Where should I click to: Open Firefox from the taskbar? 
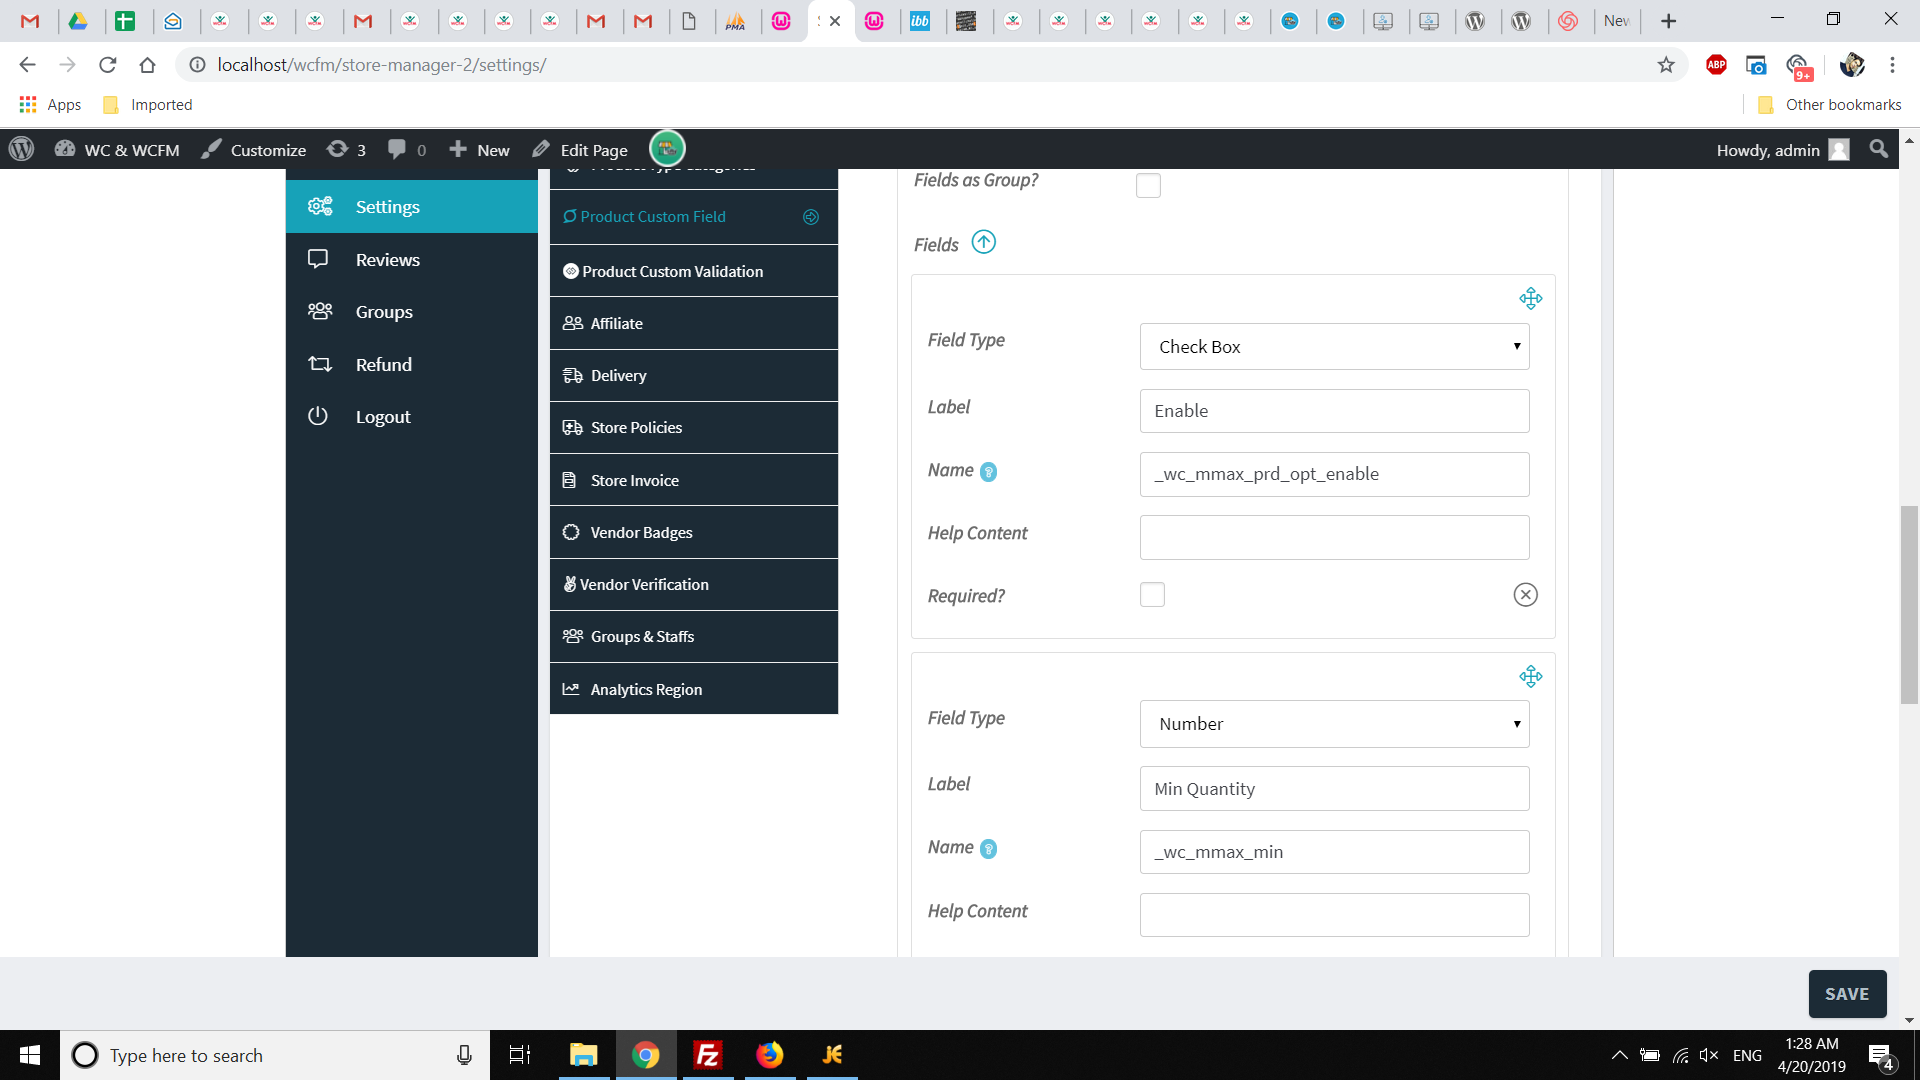[x=770, y=1055]
